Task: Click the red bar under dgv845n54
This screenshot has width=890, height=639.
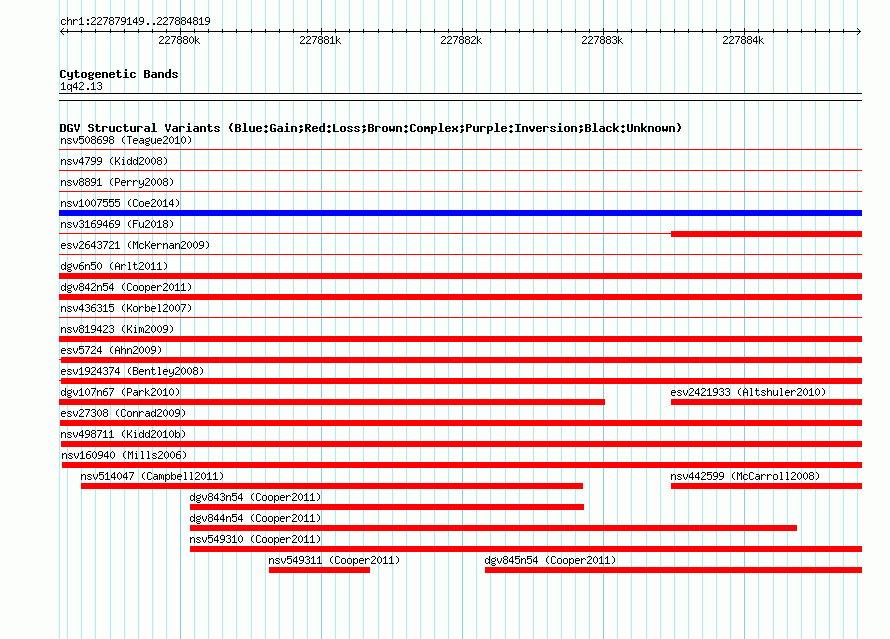Action: pyautogui.click(x=673, y=570)
